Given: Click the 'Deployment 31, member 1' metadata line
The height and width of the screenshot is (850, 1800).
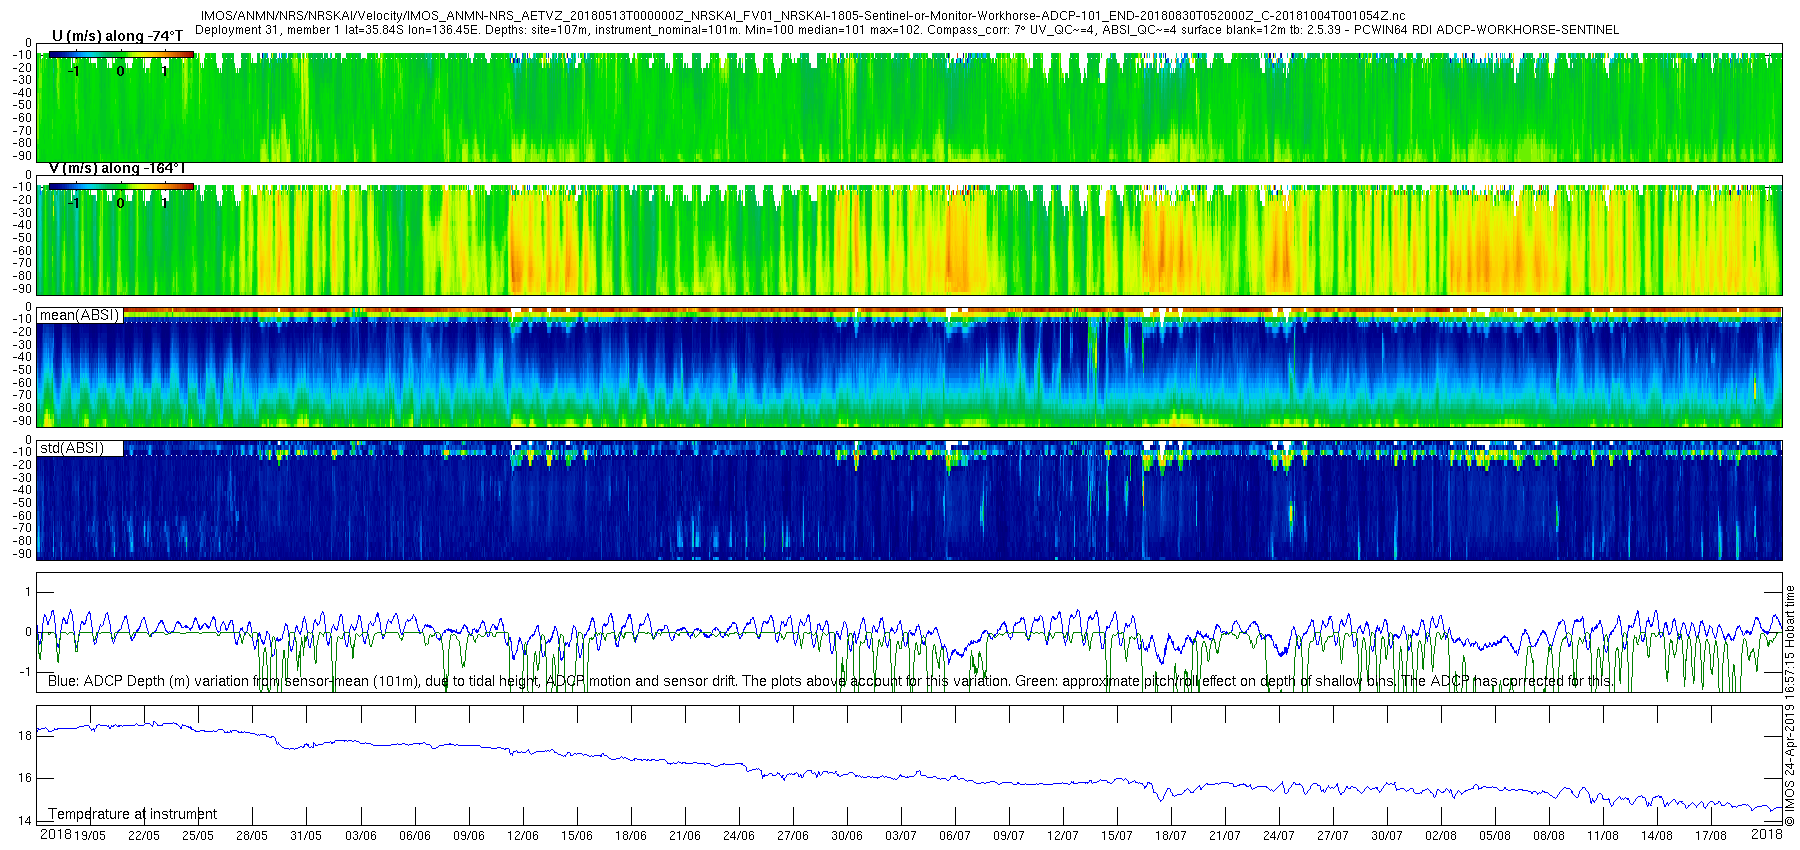Looking at the screenshot, I should [x=906, y=30].
